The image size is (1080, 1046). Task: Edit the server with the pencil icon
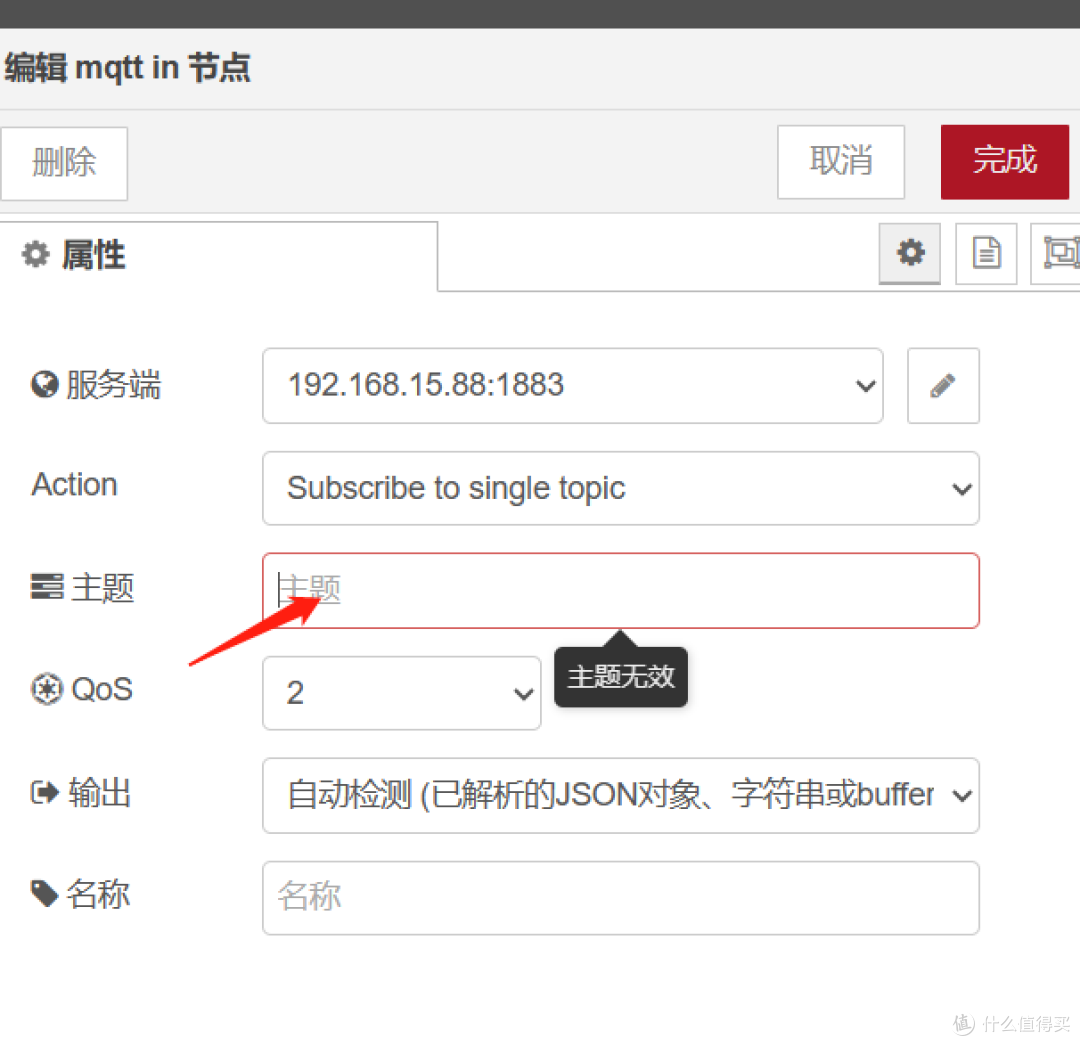tap(943, 386)
